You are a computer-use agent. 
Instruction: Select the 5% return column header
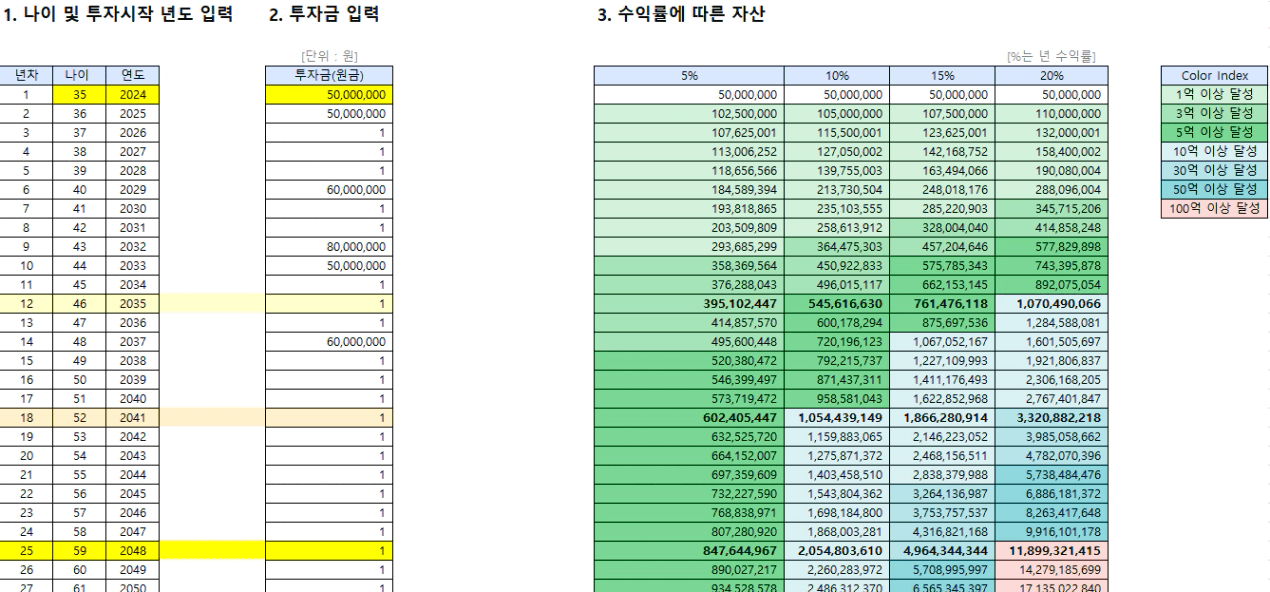pyautogui.click(x=689, y=76)
